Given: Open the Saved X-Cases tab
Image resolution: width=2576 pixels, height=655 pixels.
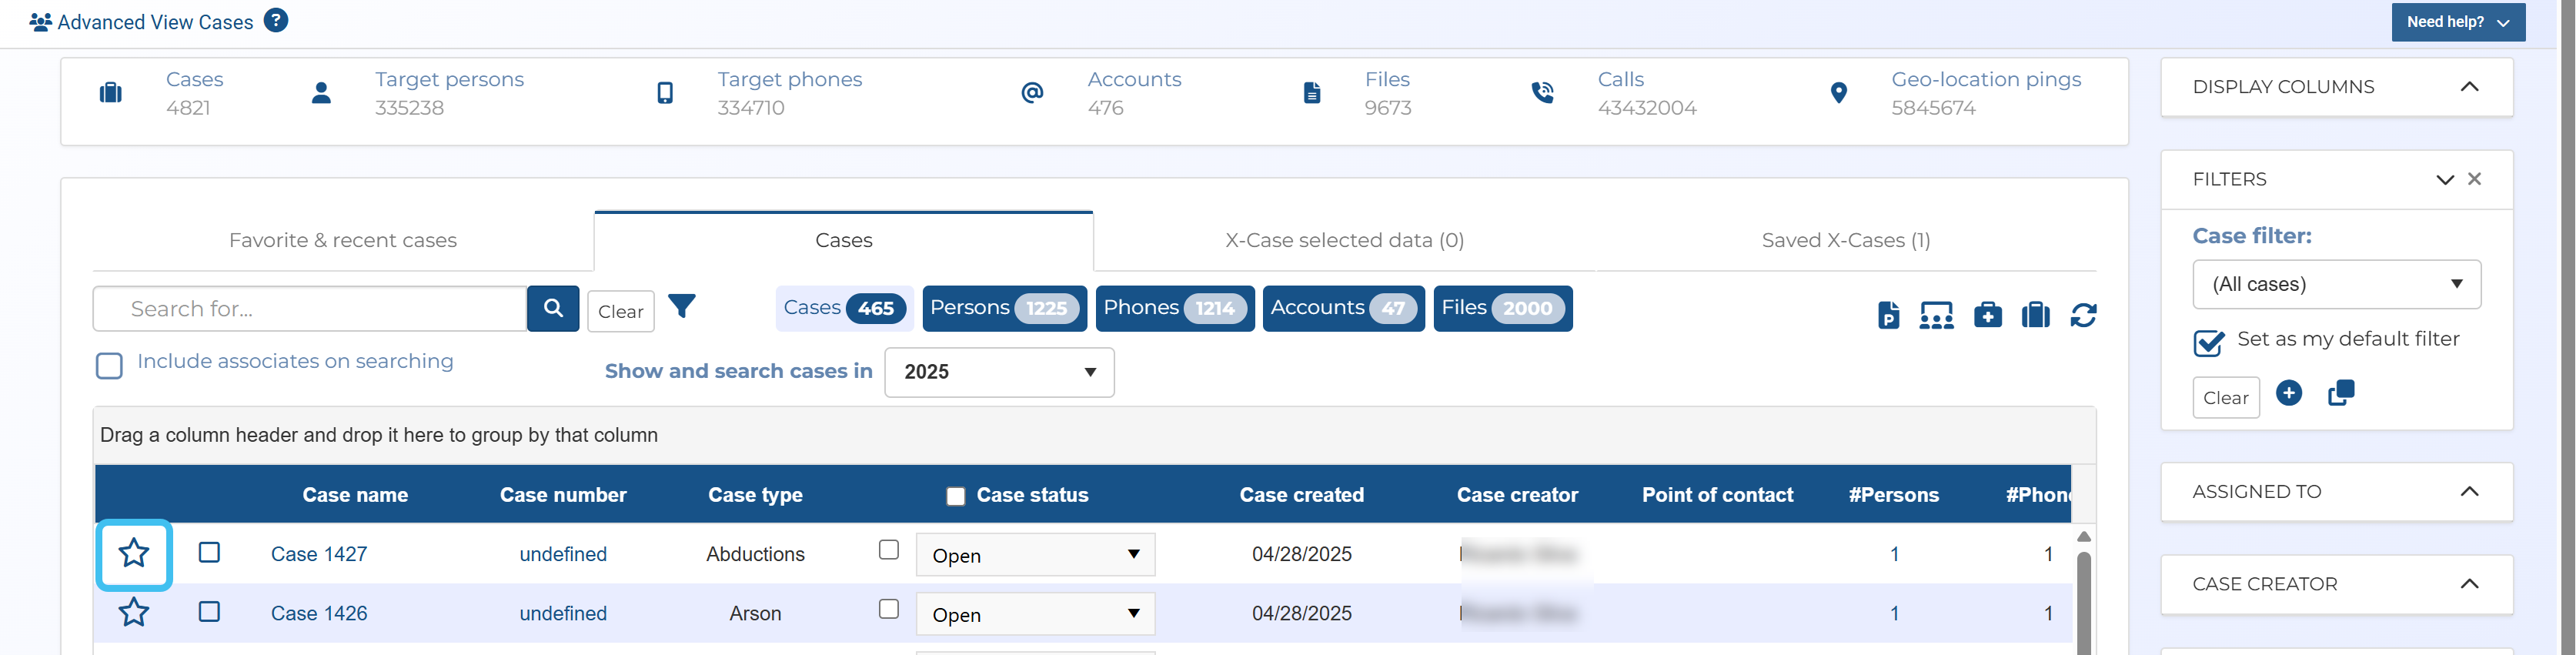Looking at the screenshot, I should point(1845,241).
